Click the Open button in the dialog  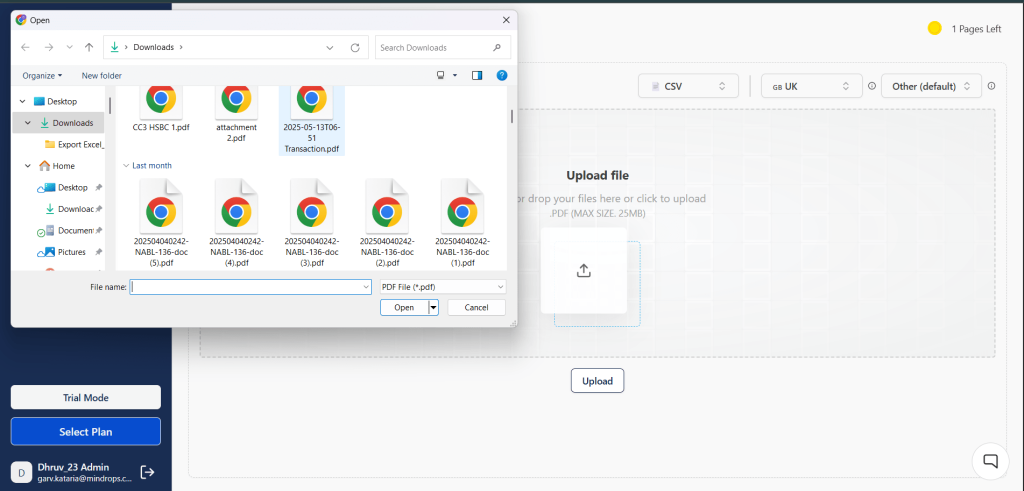point(404,308)
